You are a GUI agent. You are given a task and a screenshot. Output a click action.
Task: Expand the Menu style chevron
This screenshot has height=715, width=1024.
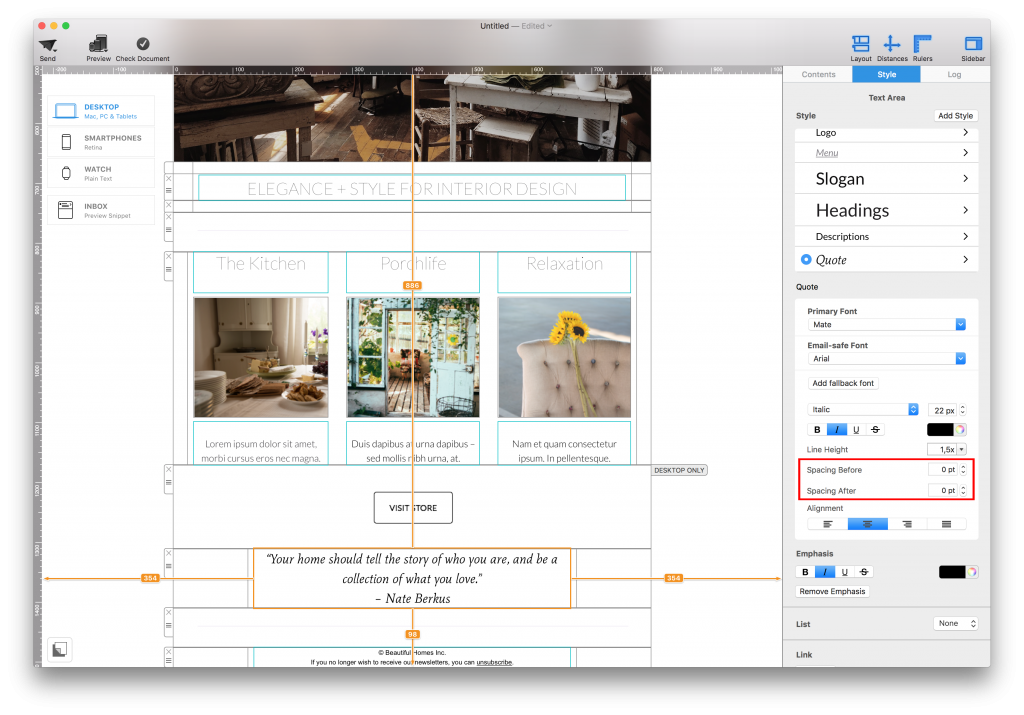965,153
